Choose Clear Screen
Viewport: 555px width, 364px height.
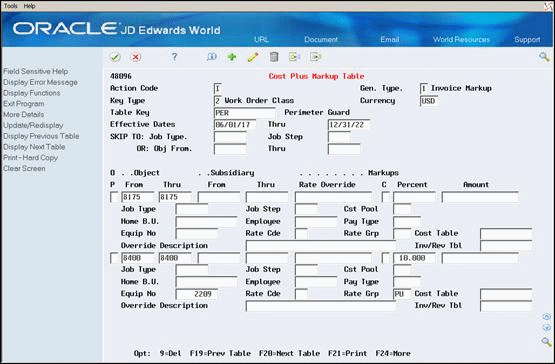24,169
